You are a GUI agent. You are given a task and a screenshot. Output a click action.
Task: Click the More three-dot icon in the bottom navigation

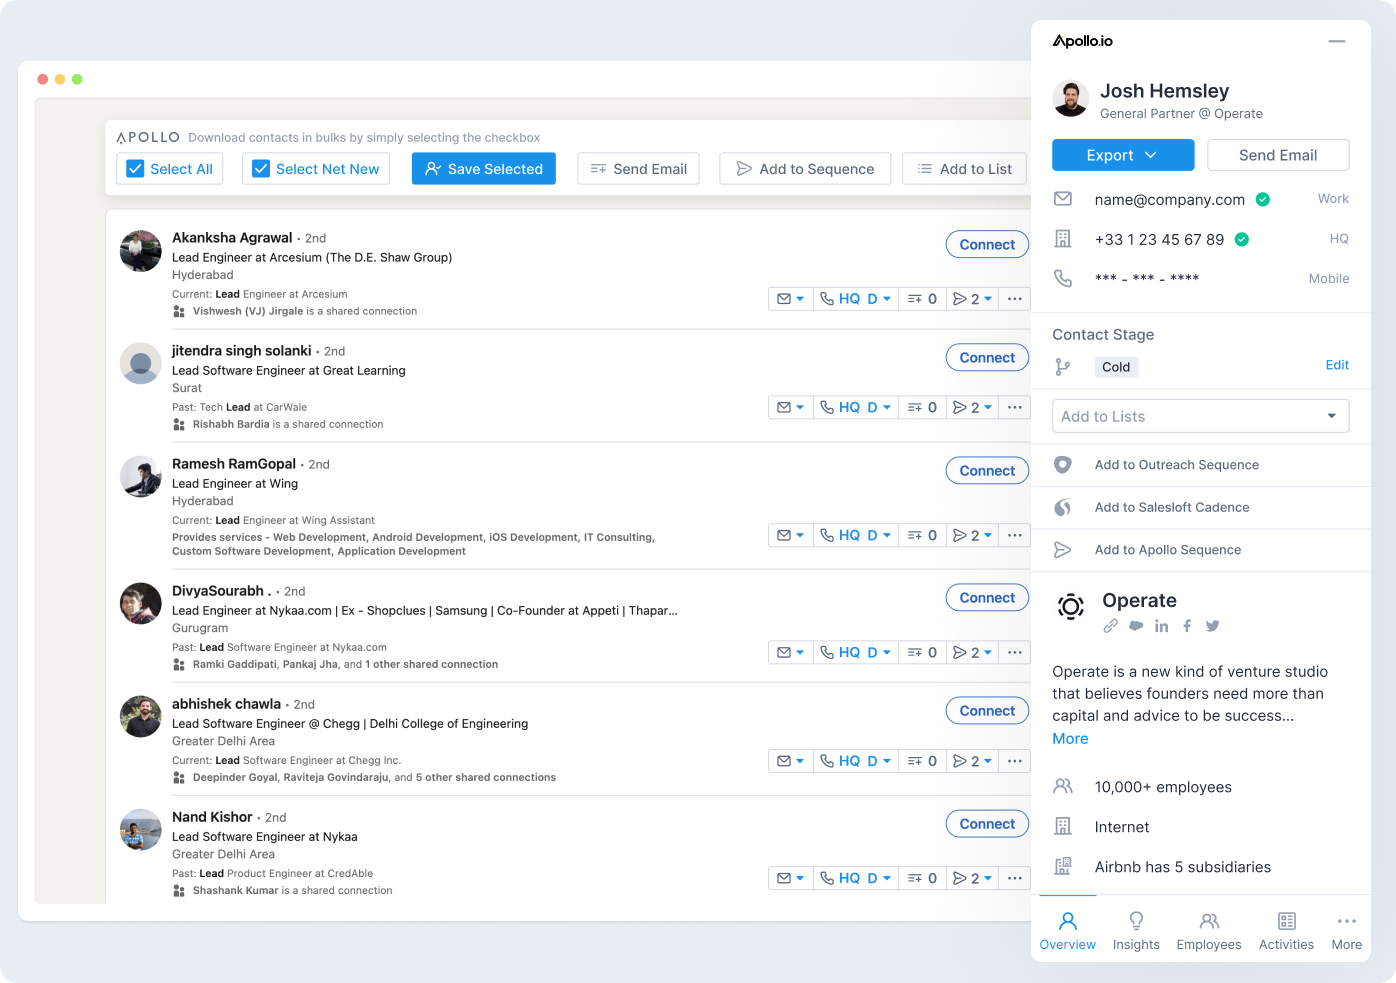1346,921
